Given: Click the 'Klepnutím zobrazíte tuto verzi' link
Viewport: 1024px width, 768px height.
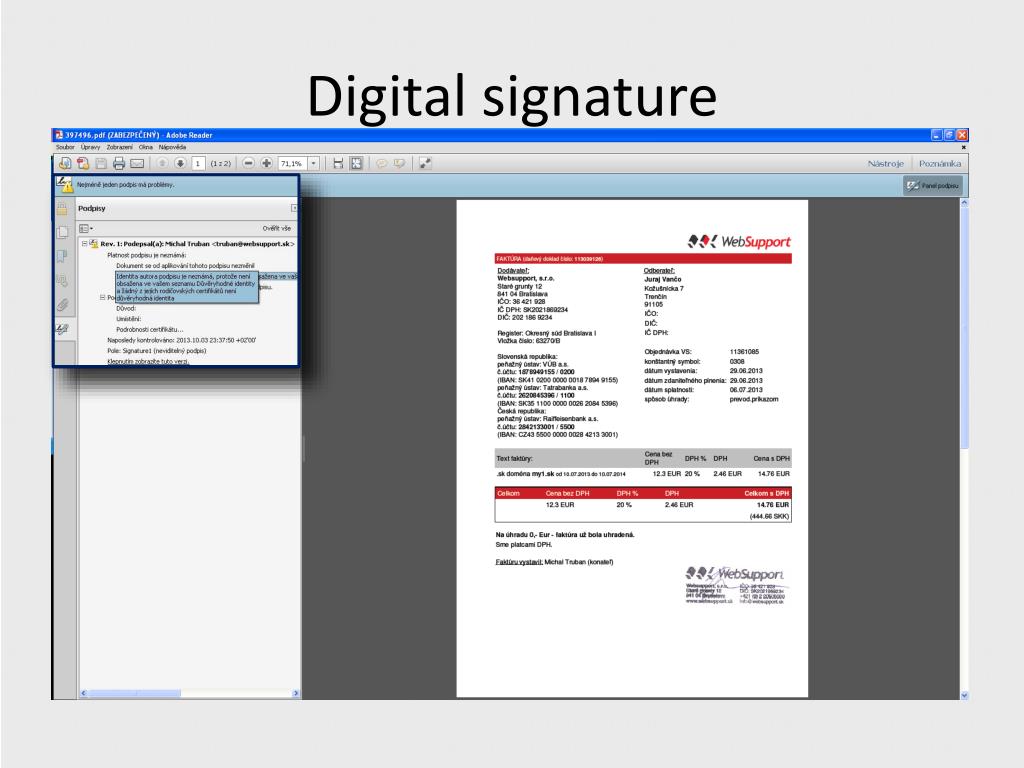Looking at the screenshot, I should [x=148, y=361].
